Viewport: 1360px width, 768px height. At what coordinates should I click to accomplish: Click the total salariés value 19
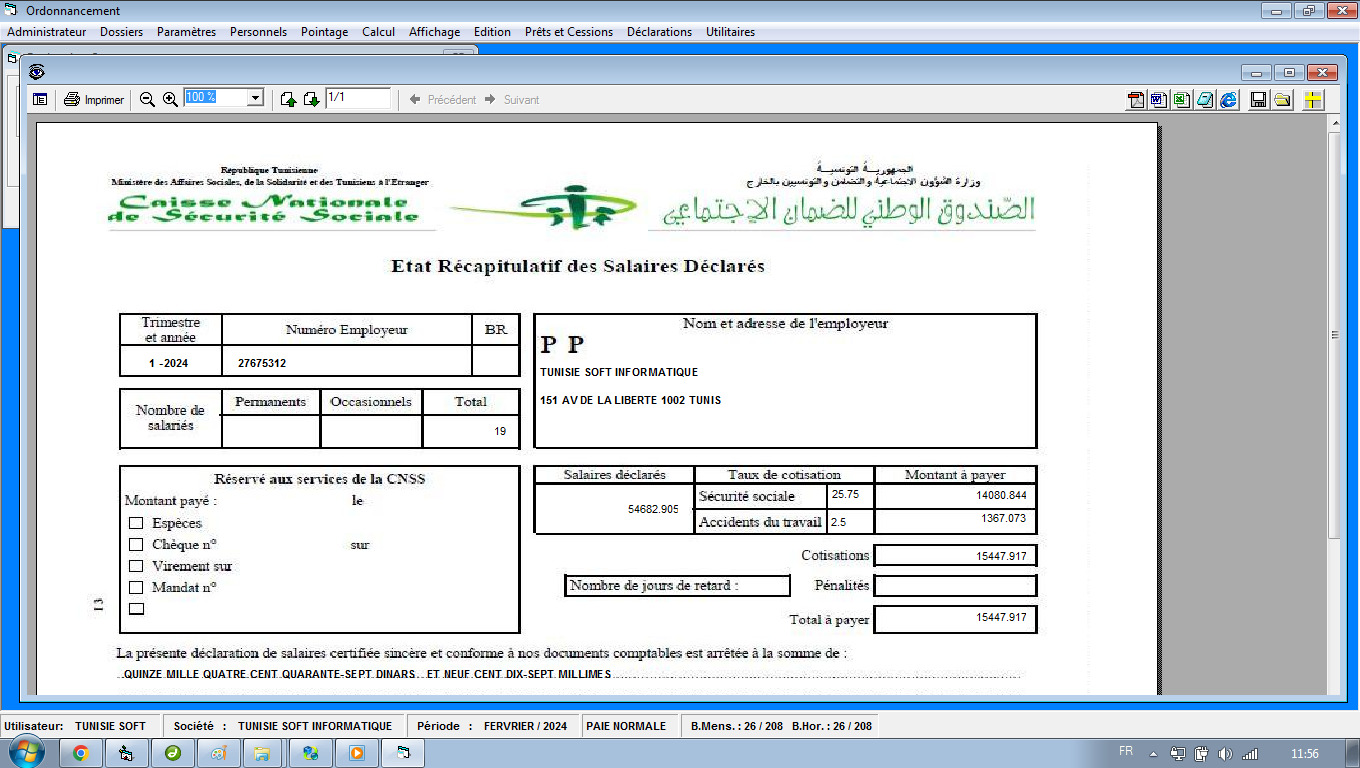[500, 432]
